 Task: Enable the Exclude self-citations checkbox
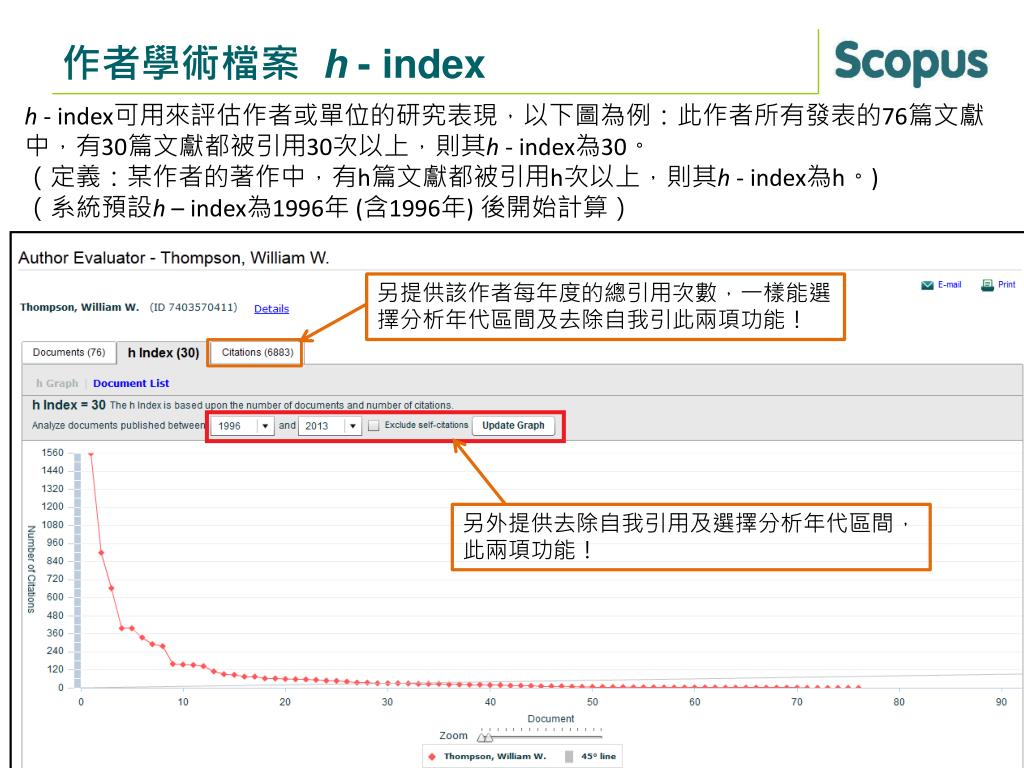(x=374, y=426)
